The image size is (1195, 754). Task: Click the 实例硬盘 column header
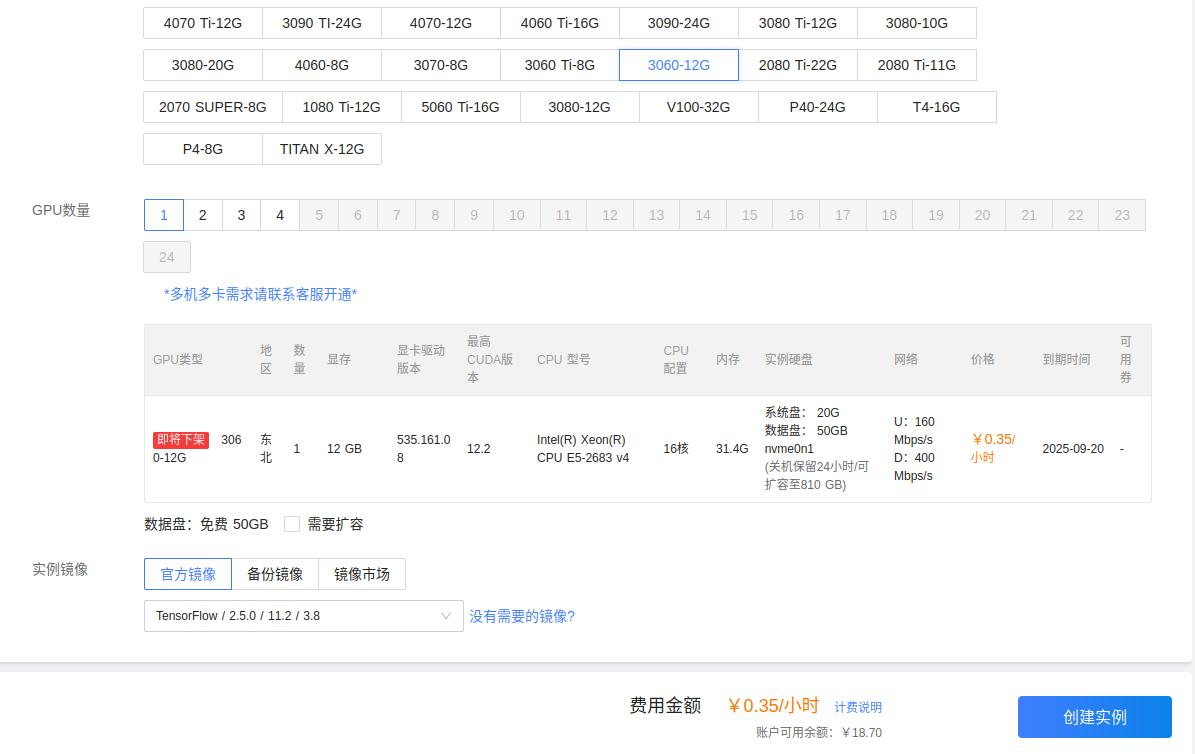pos(789,359)
